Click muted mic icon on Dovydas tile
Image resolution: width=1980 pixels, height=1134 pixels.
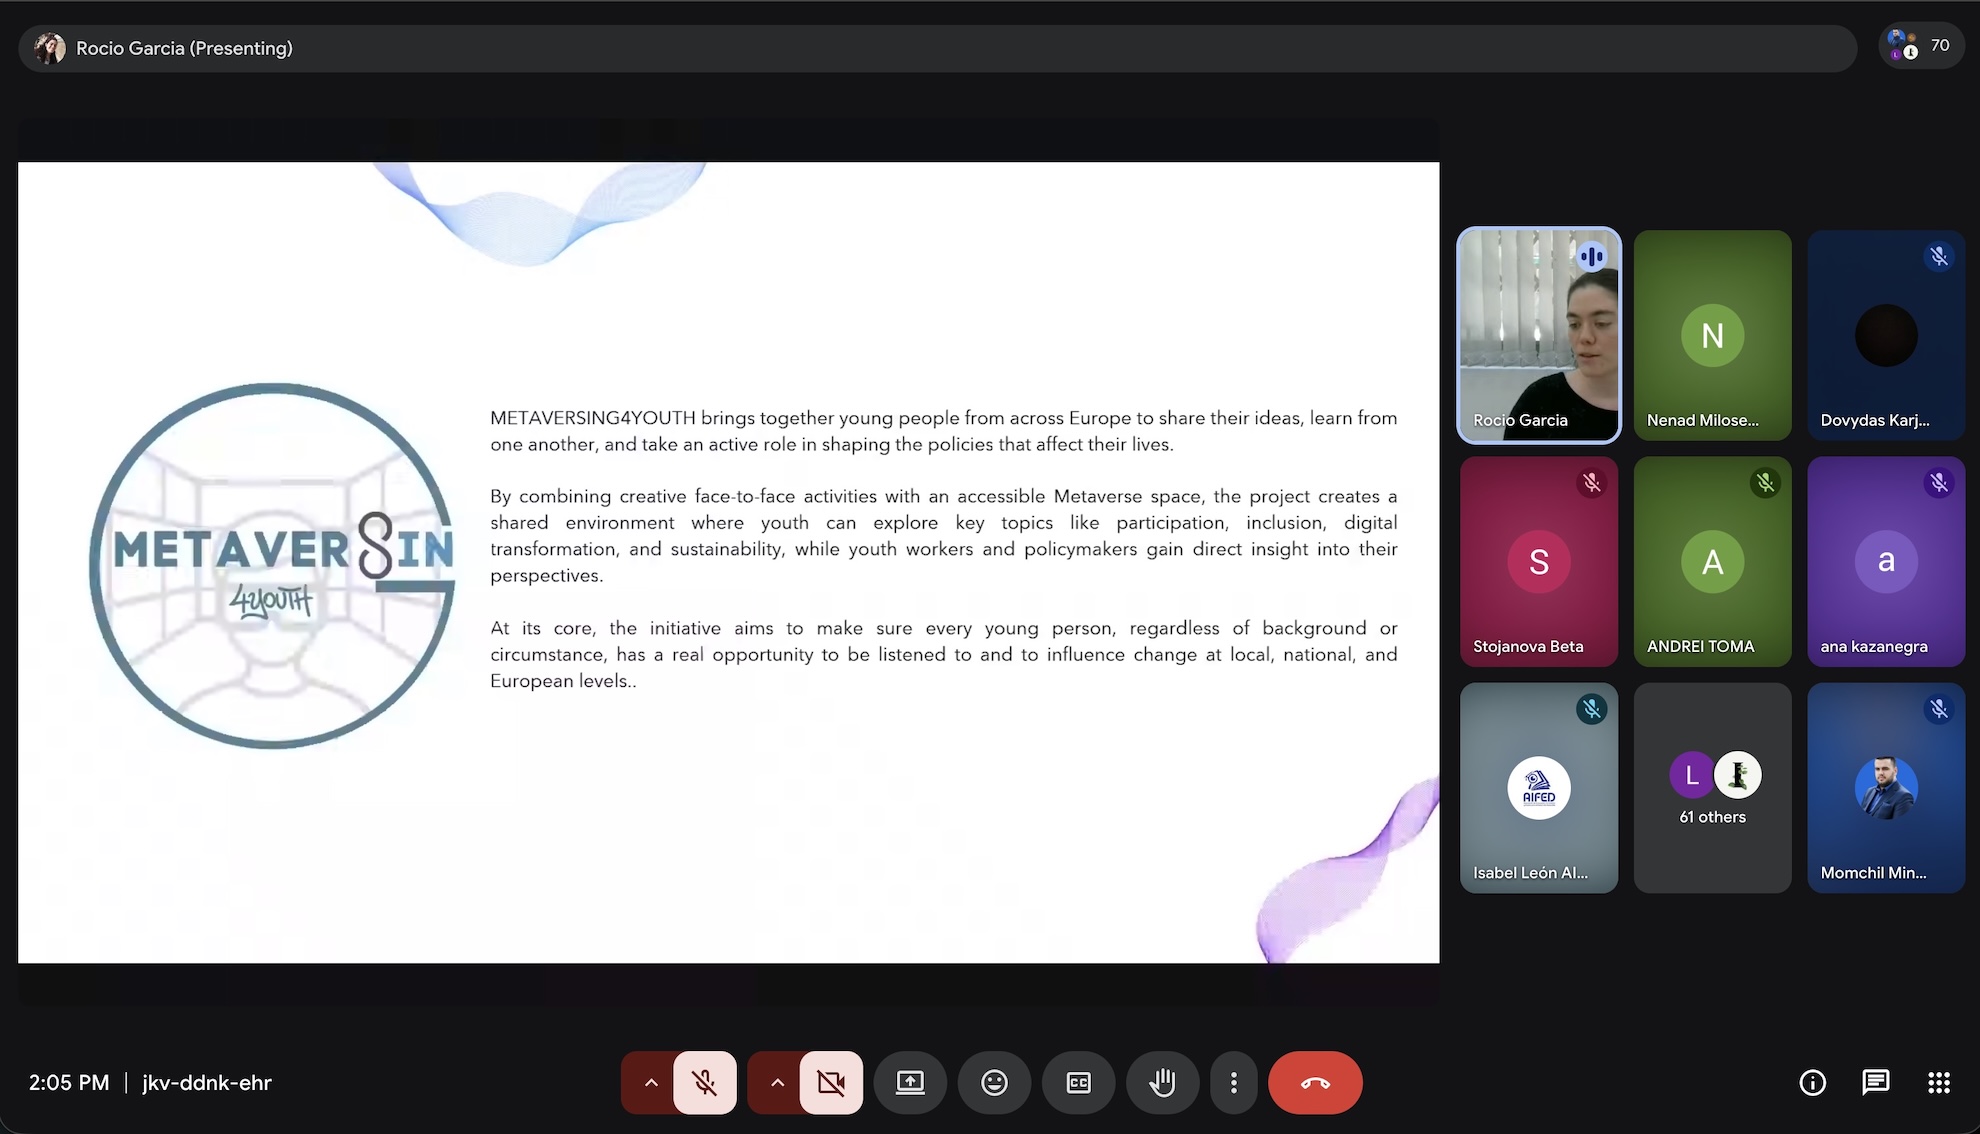[1939, 256]
